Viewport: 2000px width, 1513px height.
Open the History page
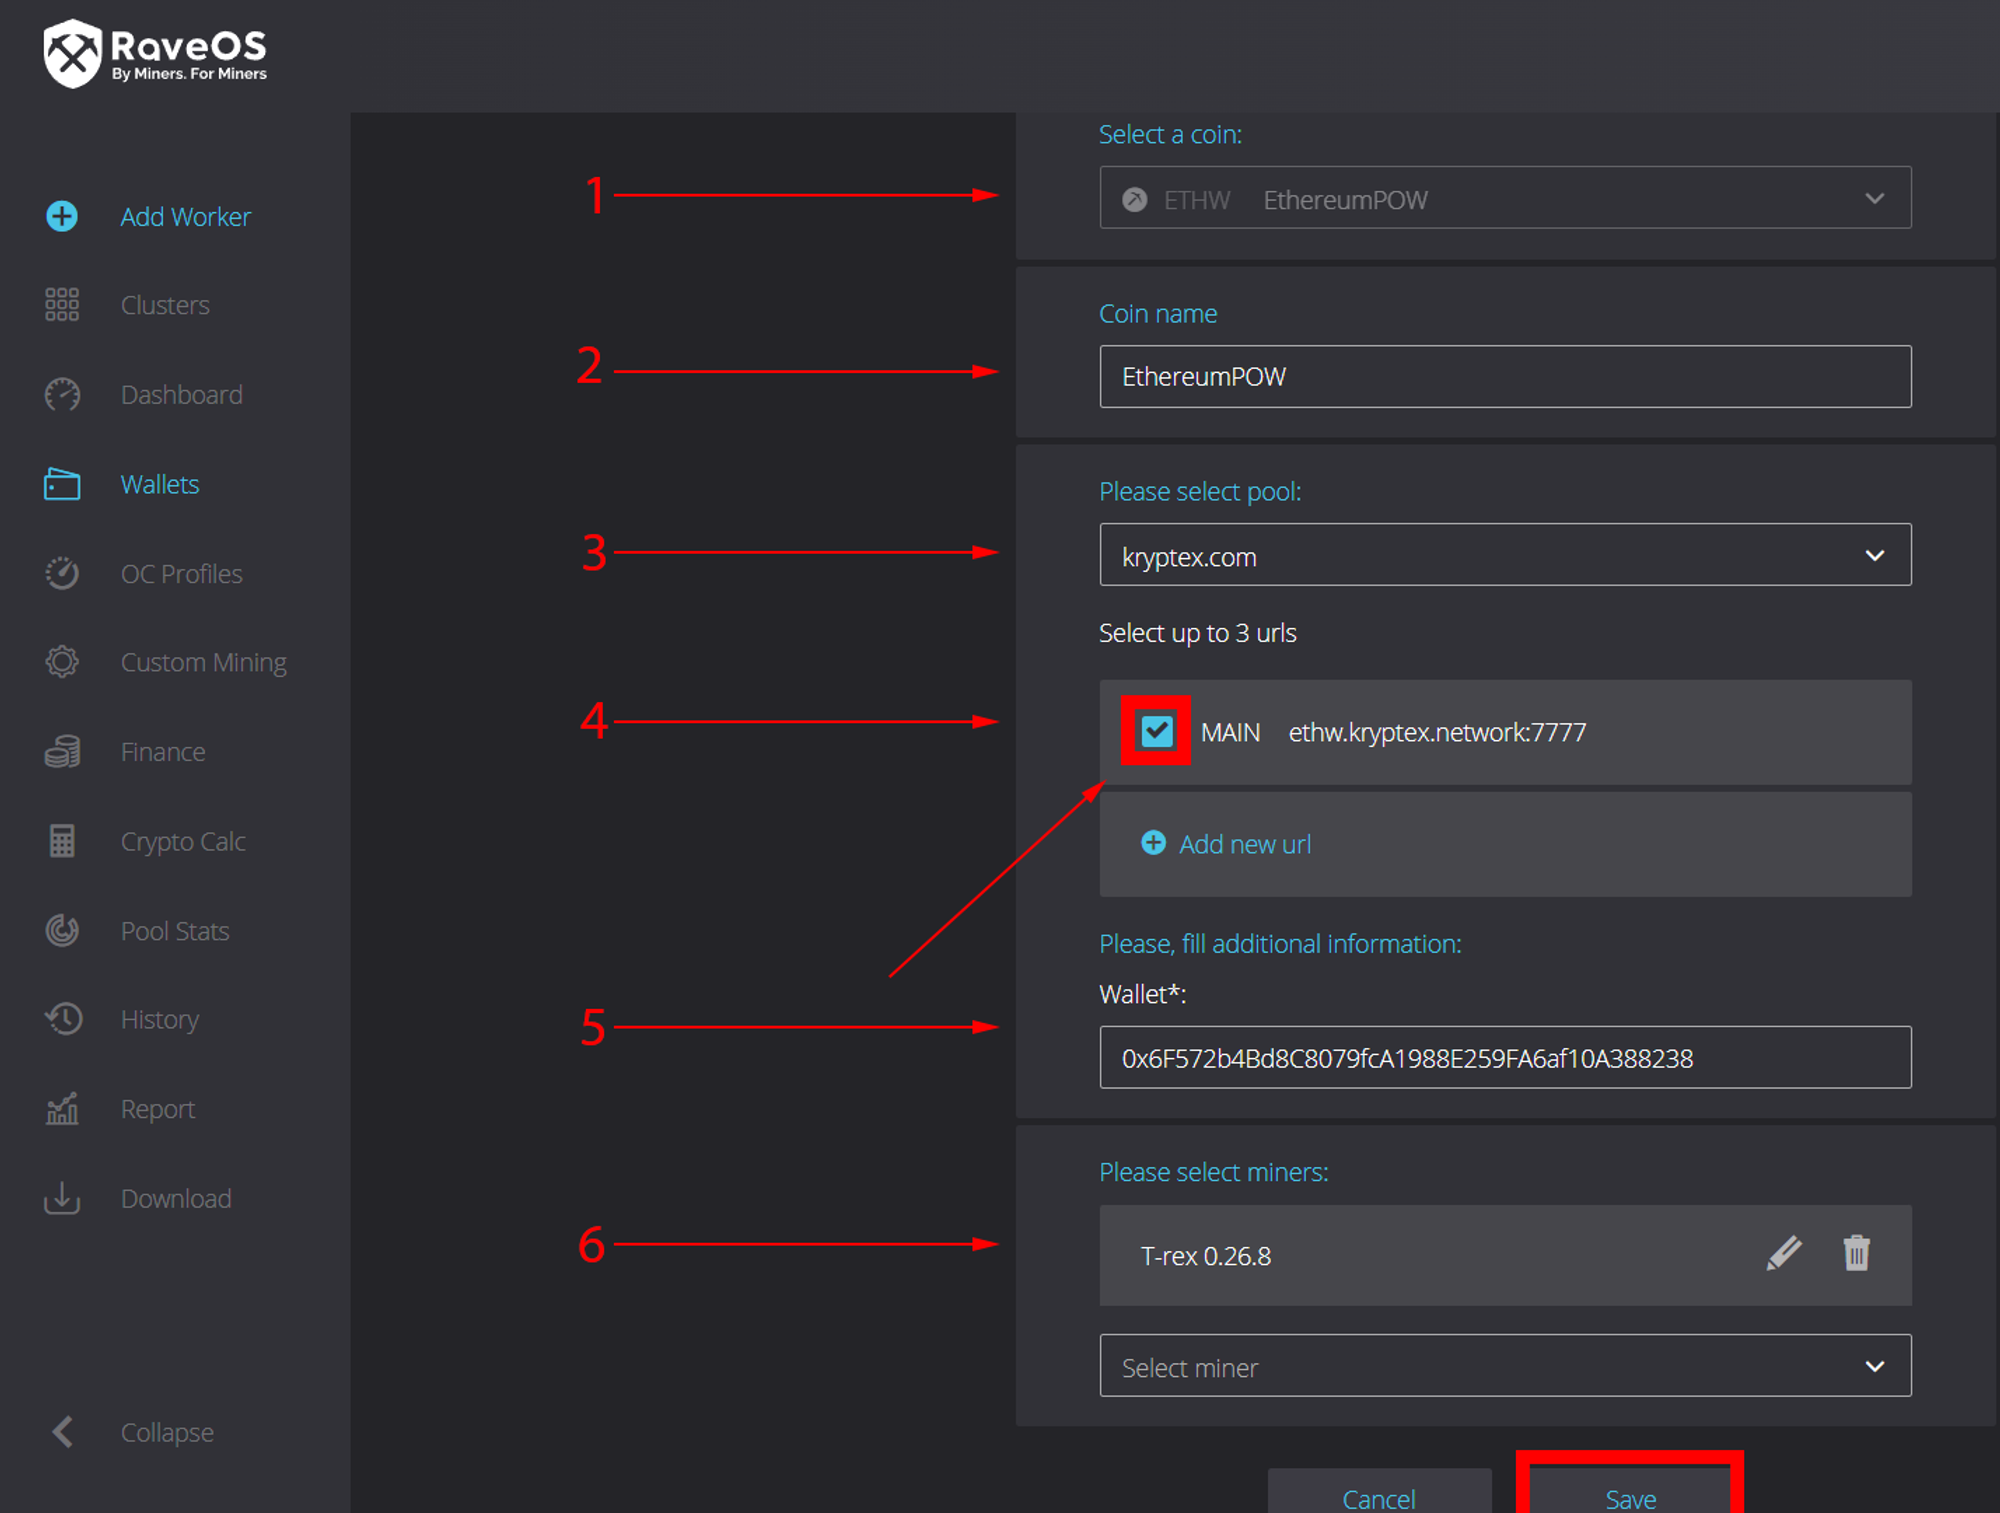160,1019
